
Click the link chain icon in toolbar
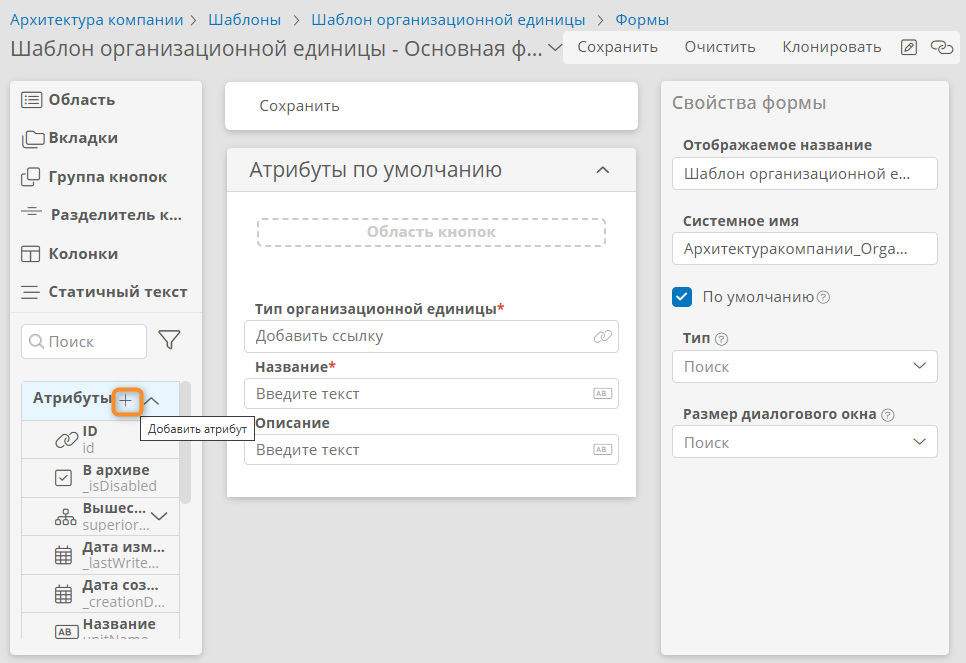[941, 47]
